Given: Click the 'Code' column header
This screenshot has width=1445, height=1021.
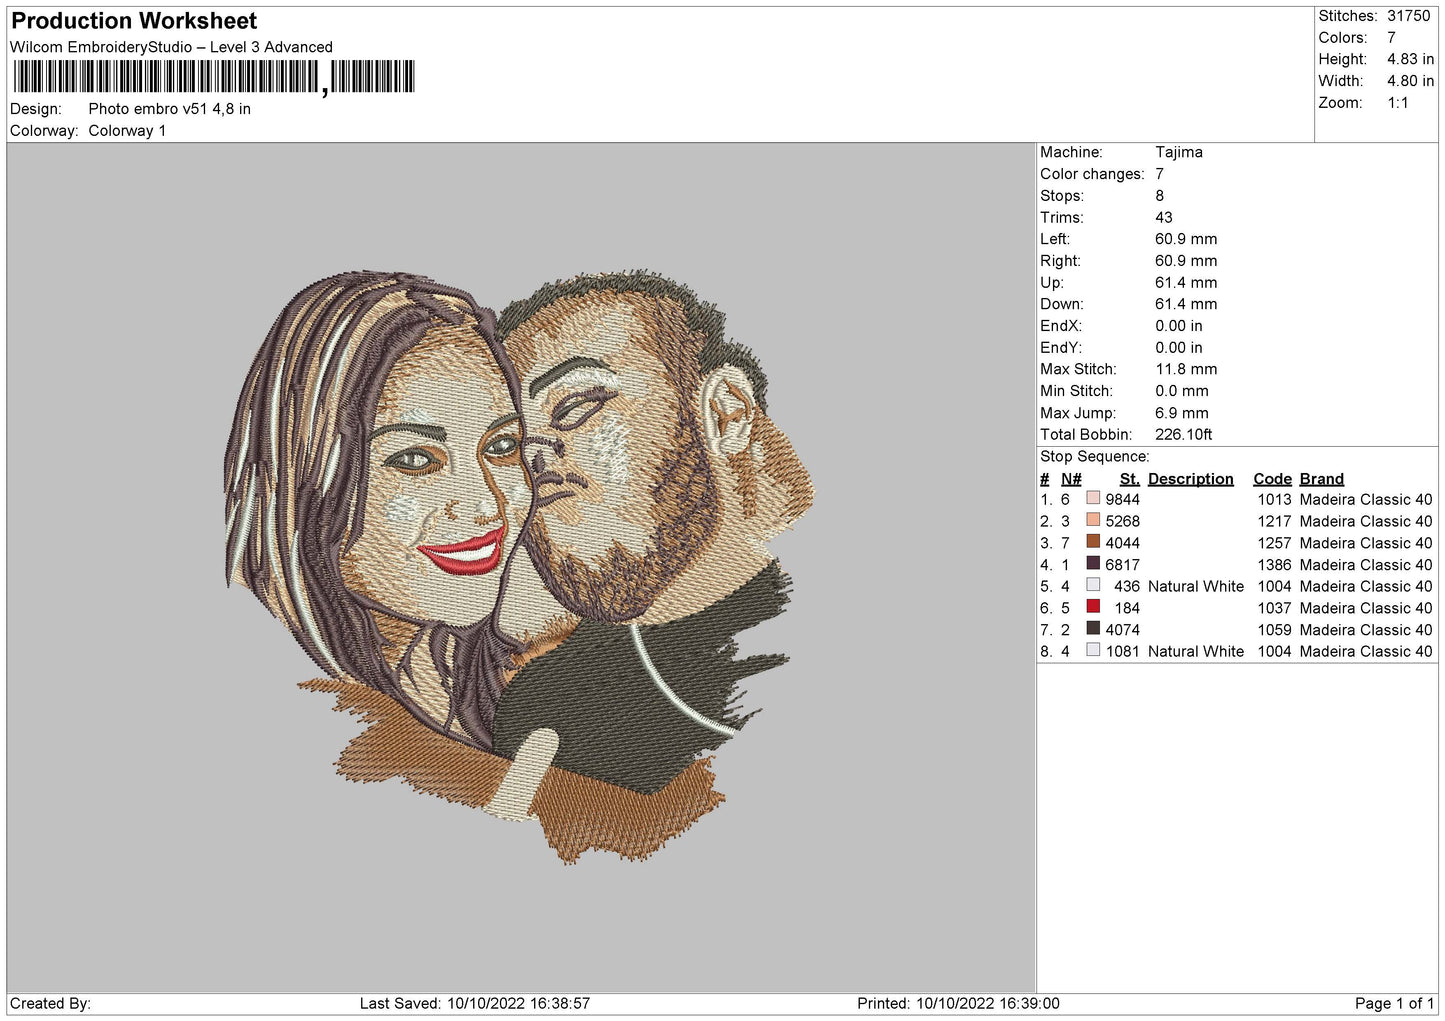Looking at the screenshot, I should [x=1272, y=479].
